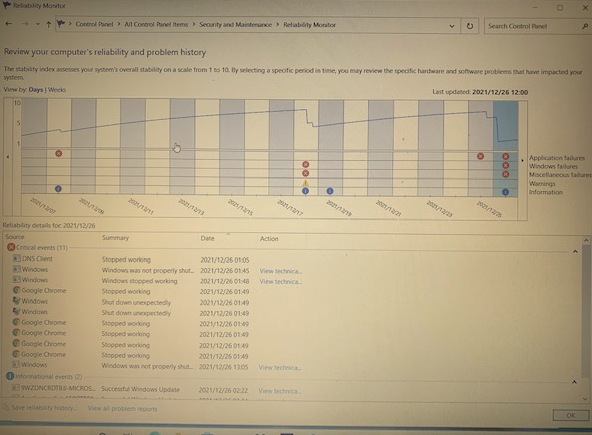This screenshot has height=435, width=592.
Task: View technical details for 01:45 event
Action: 281,271
